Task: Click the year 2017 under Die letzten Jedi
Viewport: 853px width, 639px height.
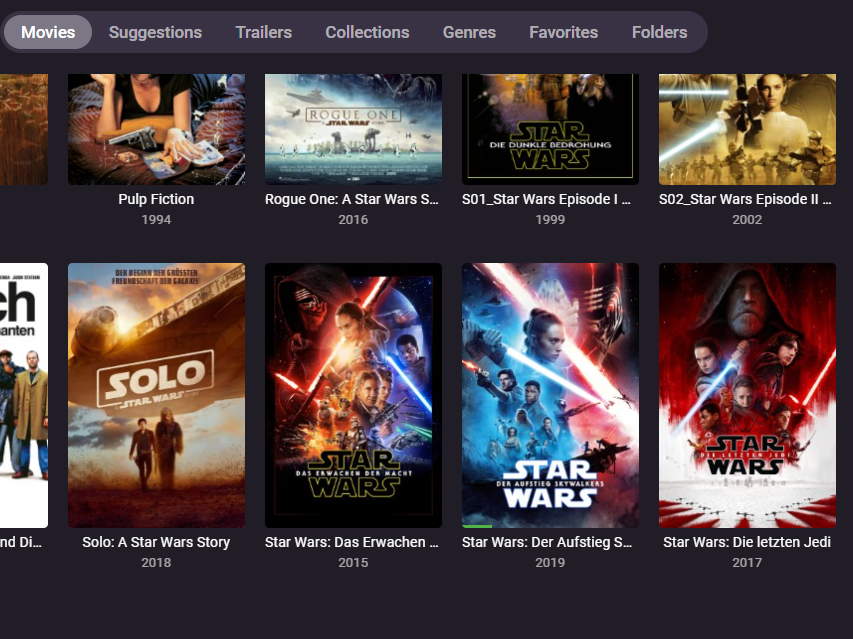Action: coord(747,563)
